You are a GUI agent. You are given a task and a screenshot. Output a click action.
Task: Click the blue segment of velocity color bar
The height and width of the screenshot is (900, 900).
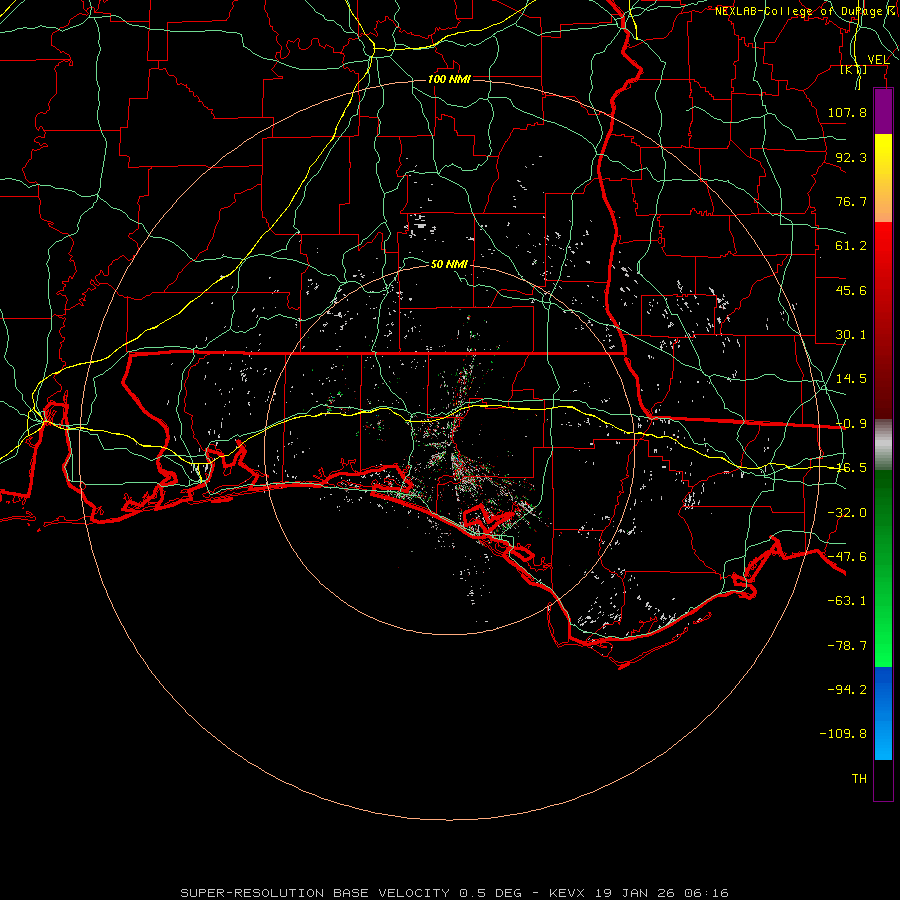pos(883,713)
